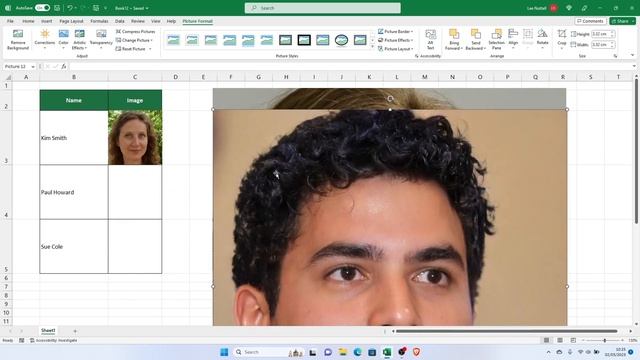Select the cell containing Paul Howard
The image size is (640, 360).
[x=74, y=192]
